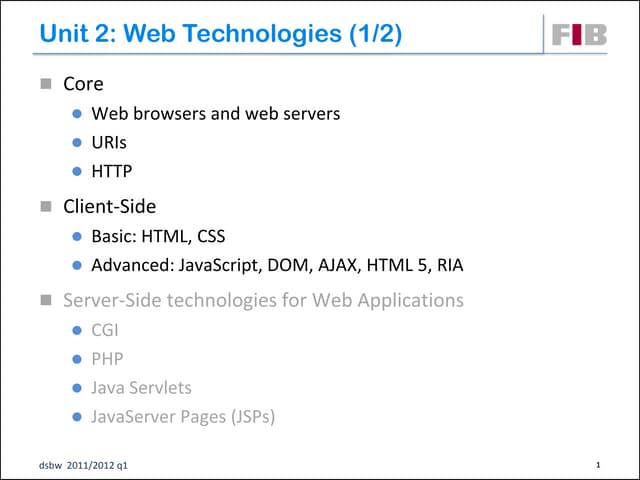Screen dimensions: 640x480
Task: Select the Client-Side heading text
Action: pyautogui.click(x=110, y=207)
